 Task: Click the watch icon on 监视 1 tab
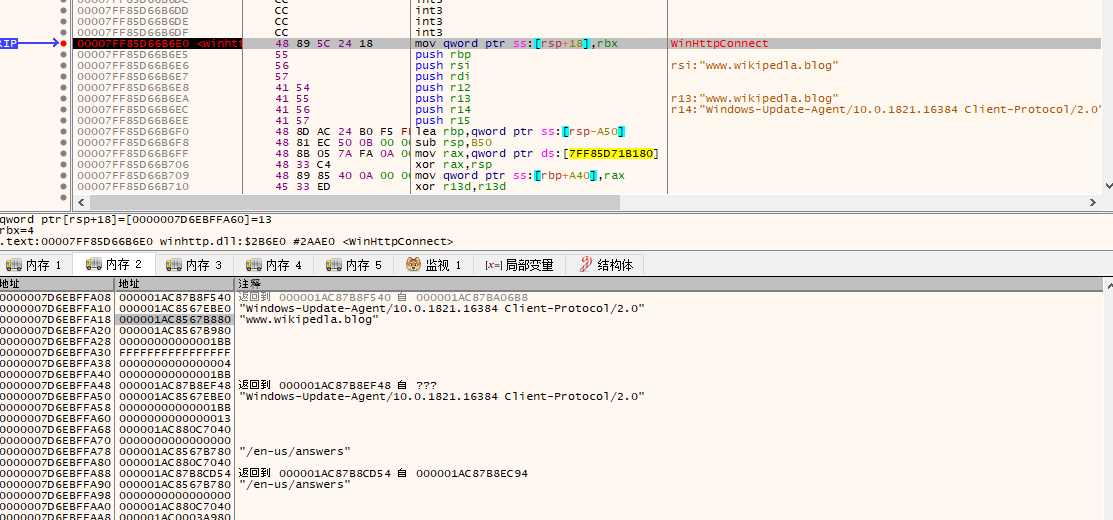413,265
